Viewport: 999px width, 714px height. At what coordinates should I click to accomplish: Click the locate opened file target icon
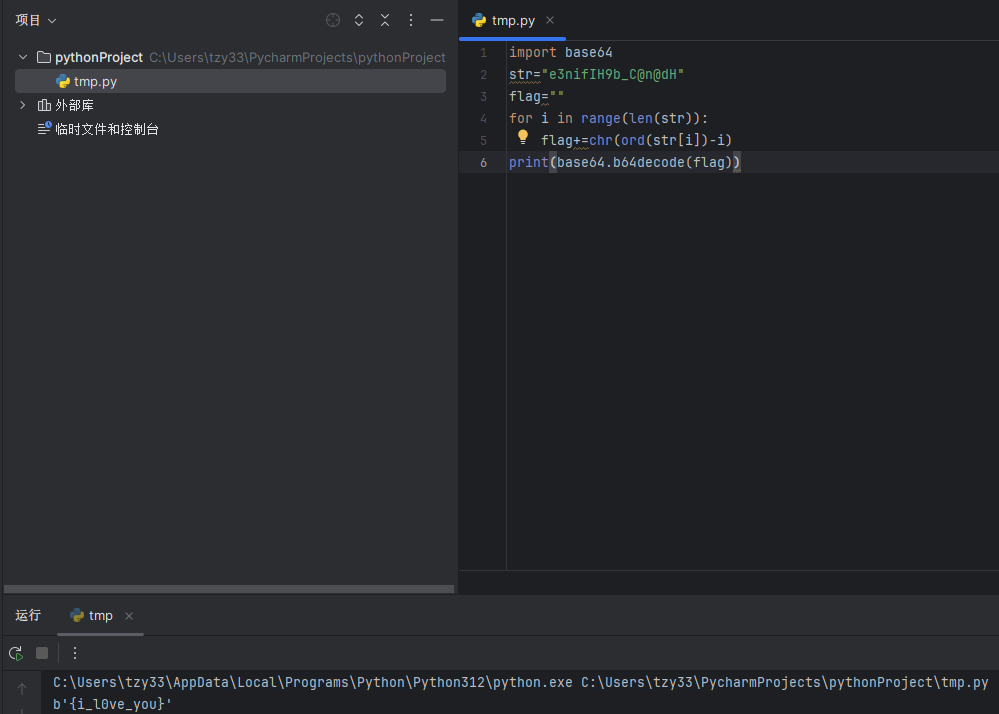click(333, 20)
